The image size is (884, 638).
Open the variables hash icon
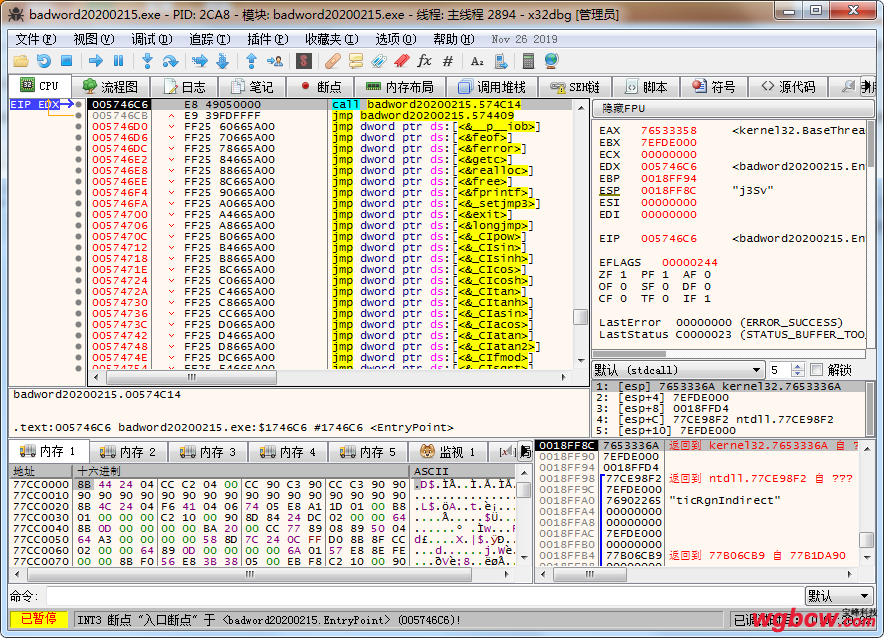tap(448, 61)
